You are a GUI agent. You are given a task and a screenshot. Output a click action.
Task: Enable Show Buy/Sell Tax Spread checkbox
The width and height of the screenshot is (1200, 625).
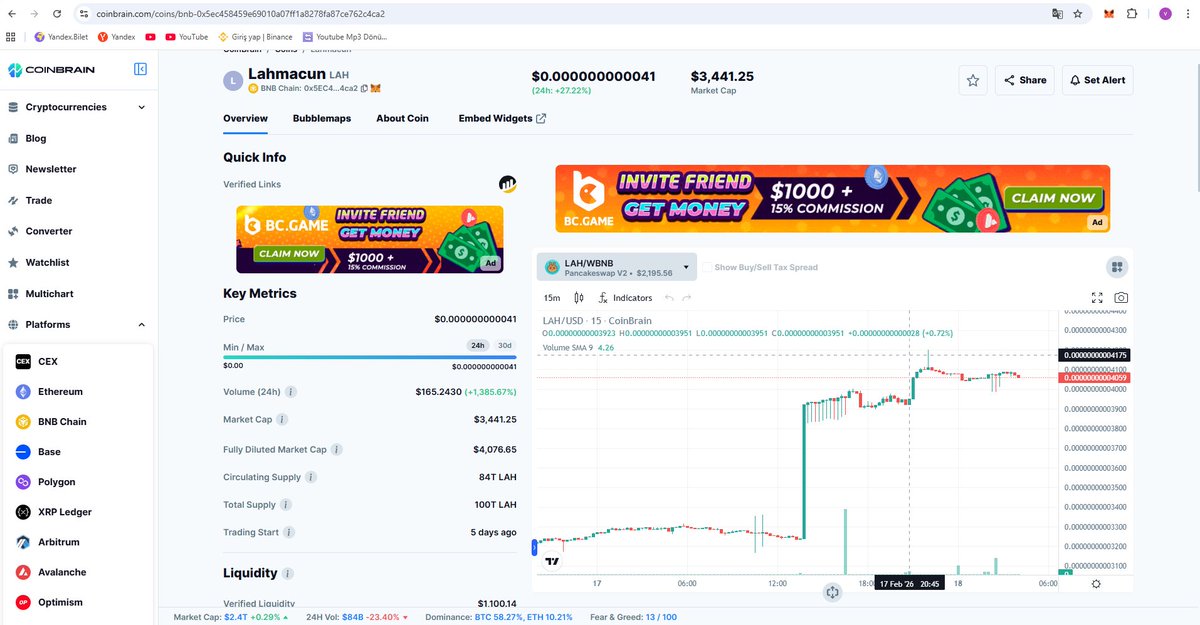click(707, 267)
